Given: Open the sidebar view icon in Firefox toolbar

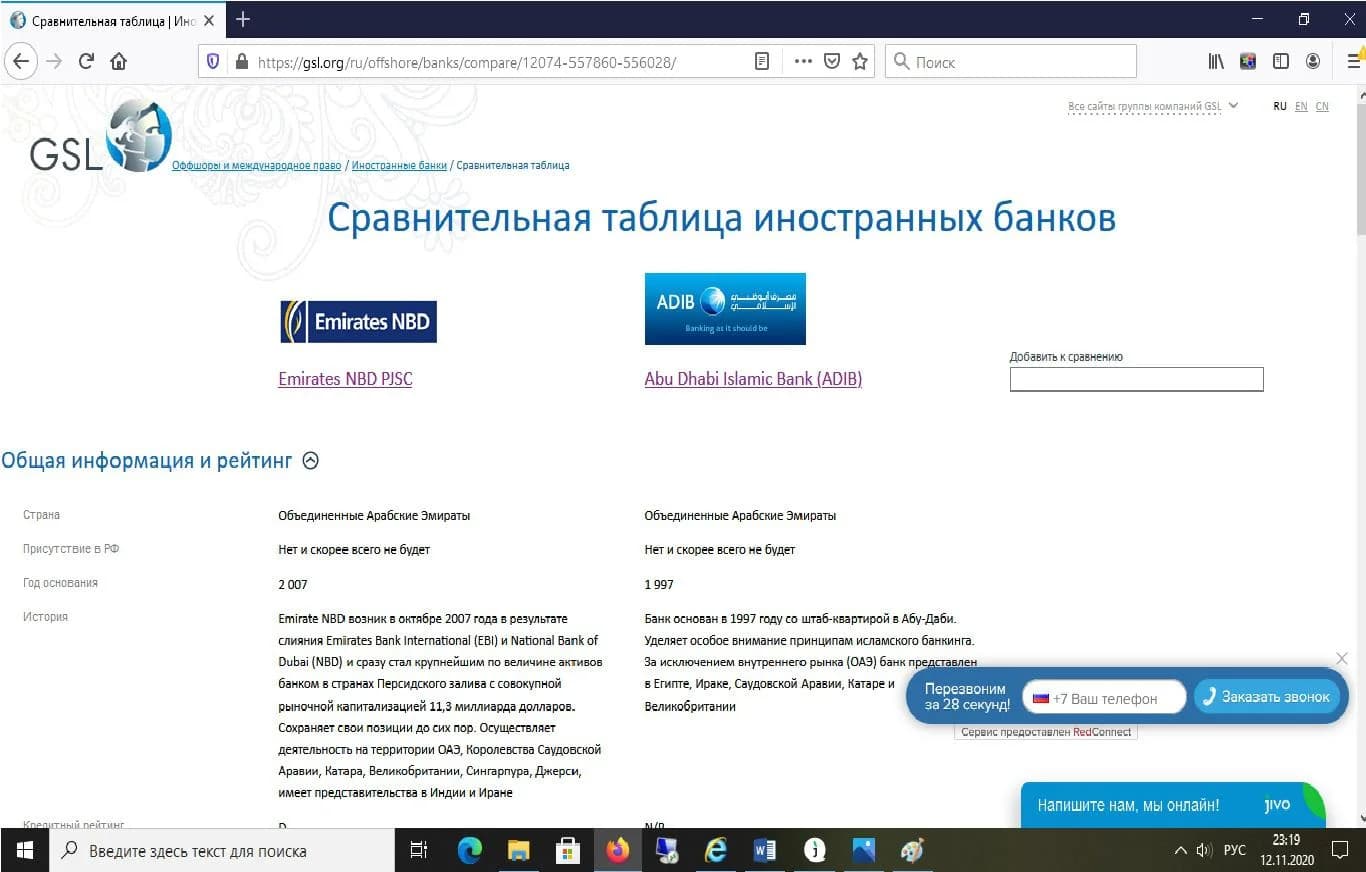Looking at the screenshot, I should pyautogui.click(x=1281, y=61).
